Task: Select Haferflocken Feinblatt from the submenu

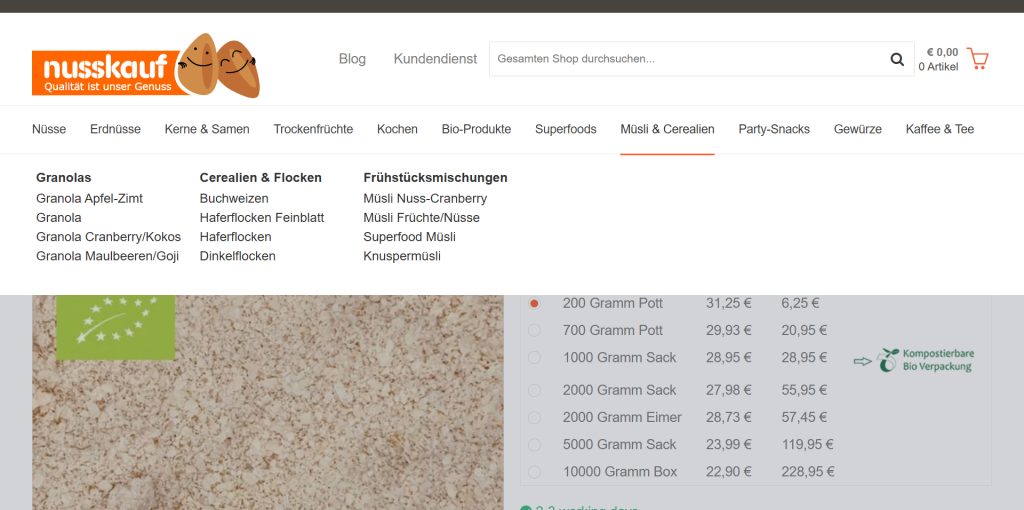Action: click(x=262, y=217)
